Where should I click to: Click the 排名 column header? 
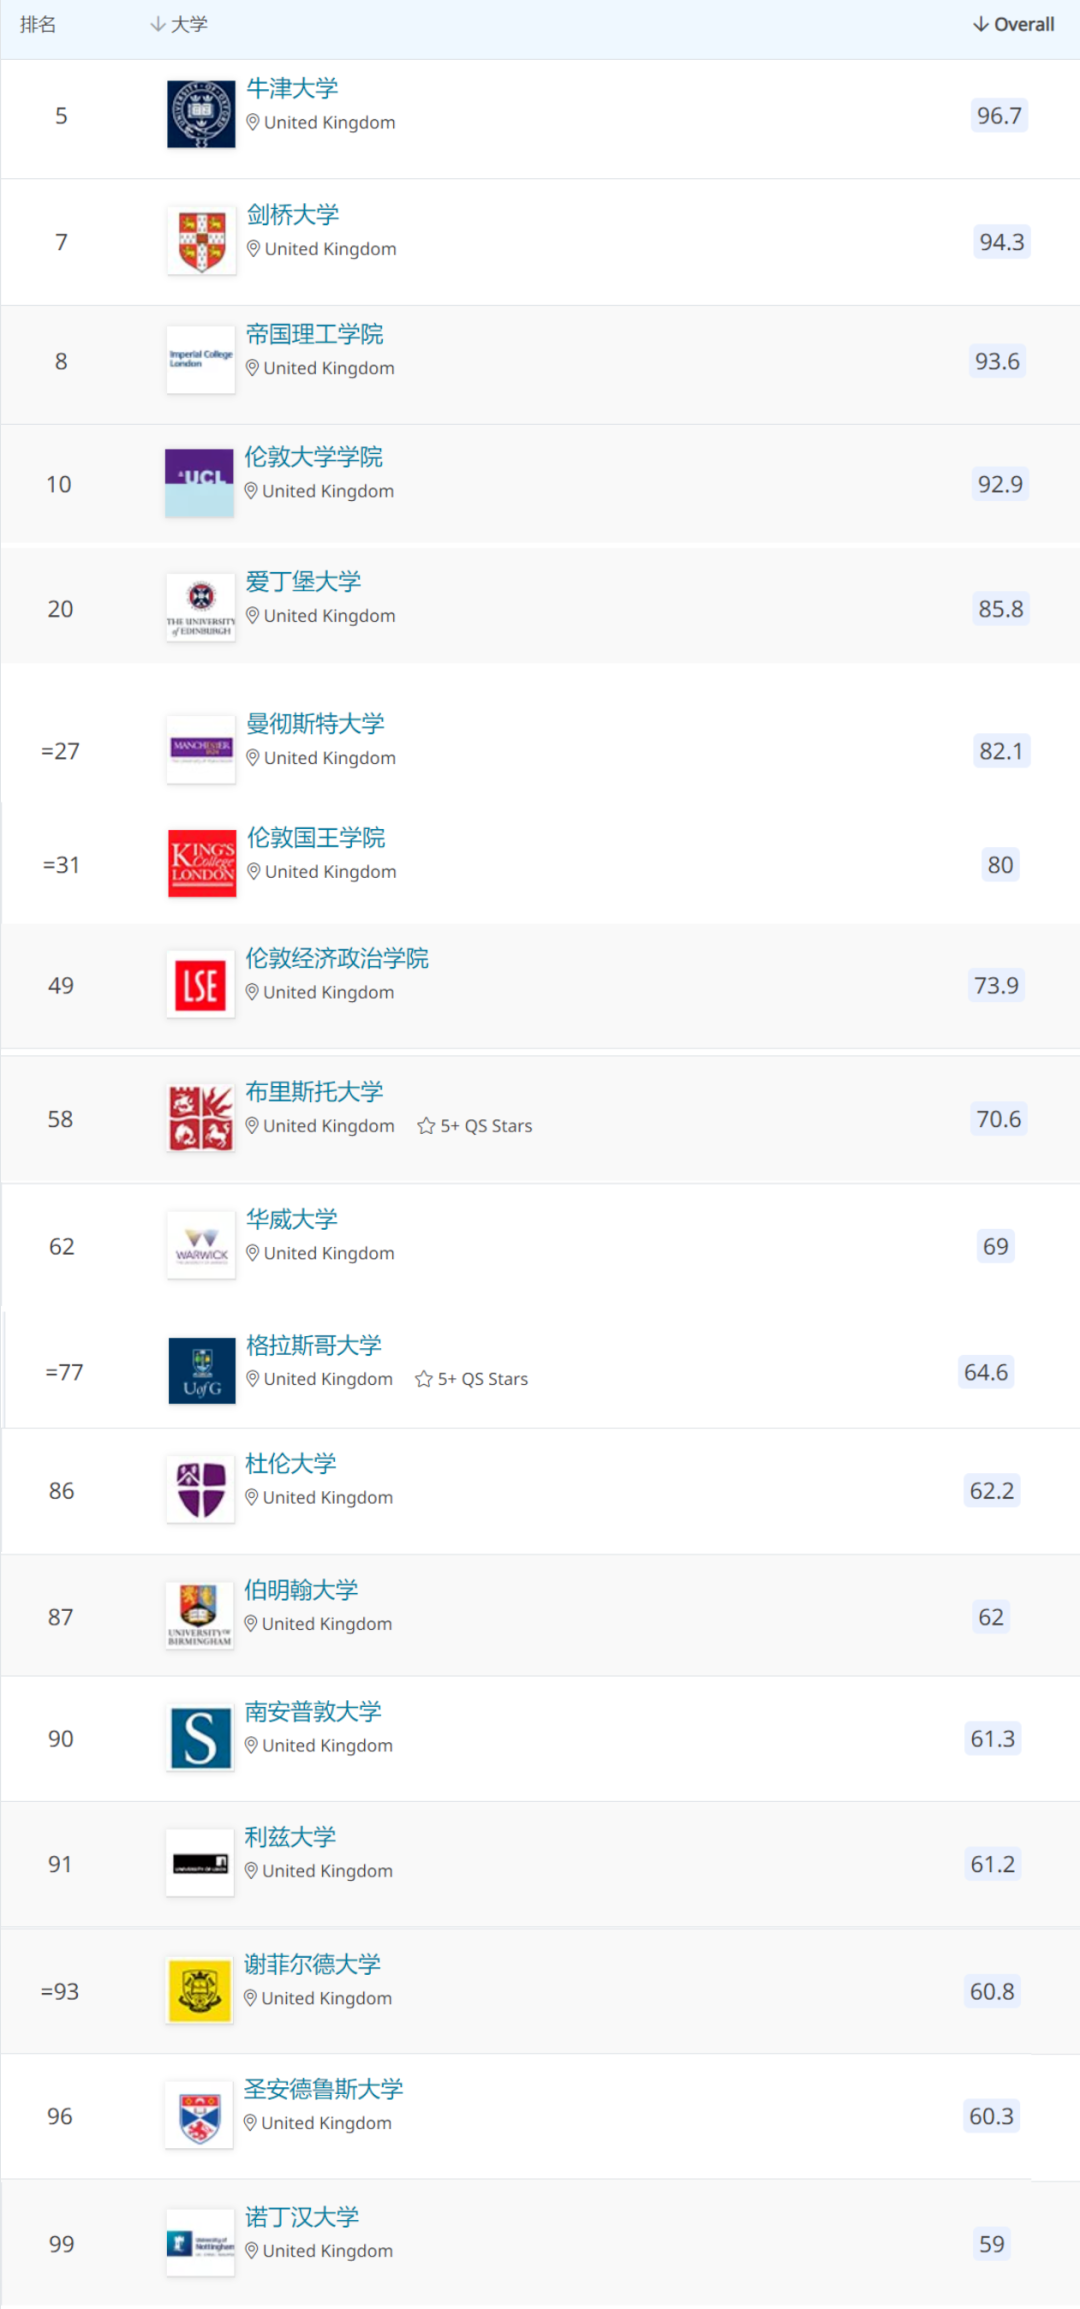point(38,24)
